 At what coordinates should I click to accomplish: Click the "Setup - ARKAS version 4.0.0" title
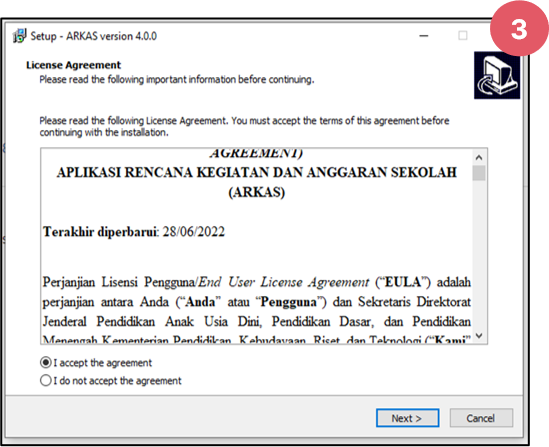[x=93, y=36]
